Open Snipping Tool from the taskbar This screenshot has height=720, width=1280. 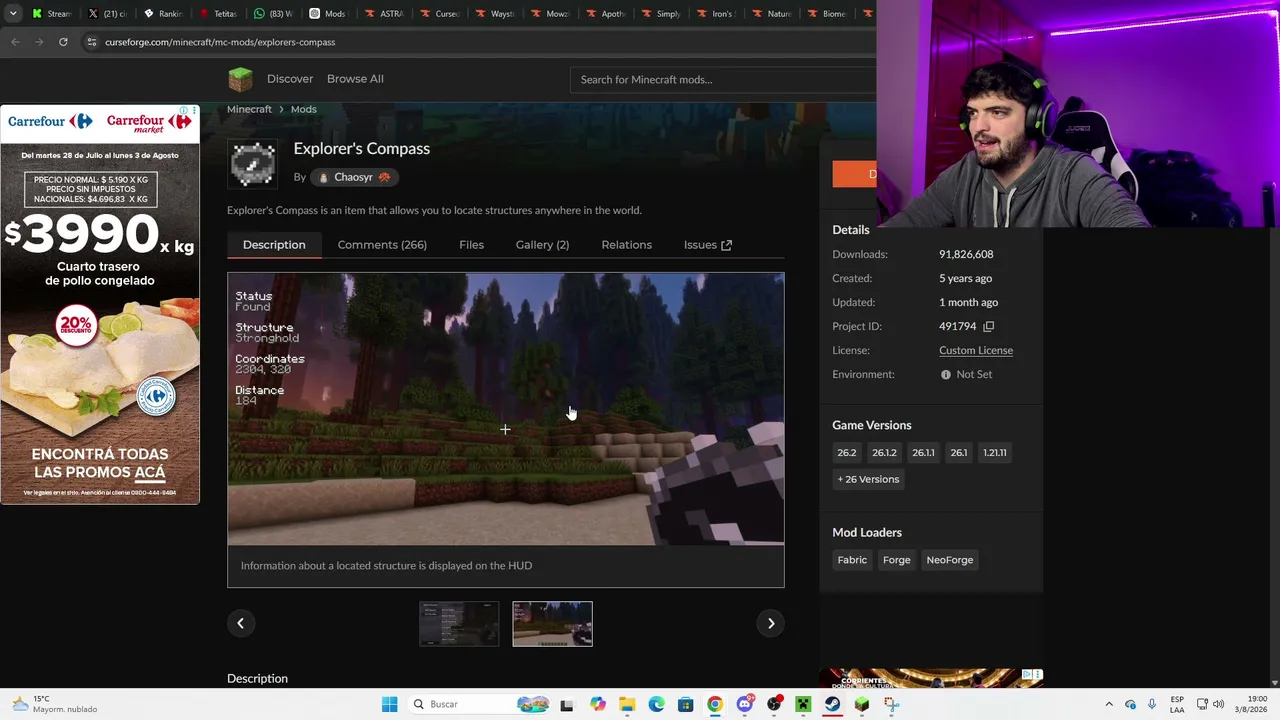pos(891,704)
